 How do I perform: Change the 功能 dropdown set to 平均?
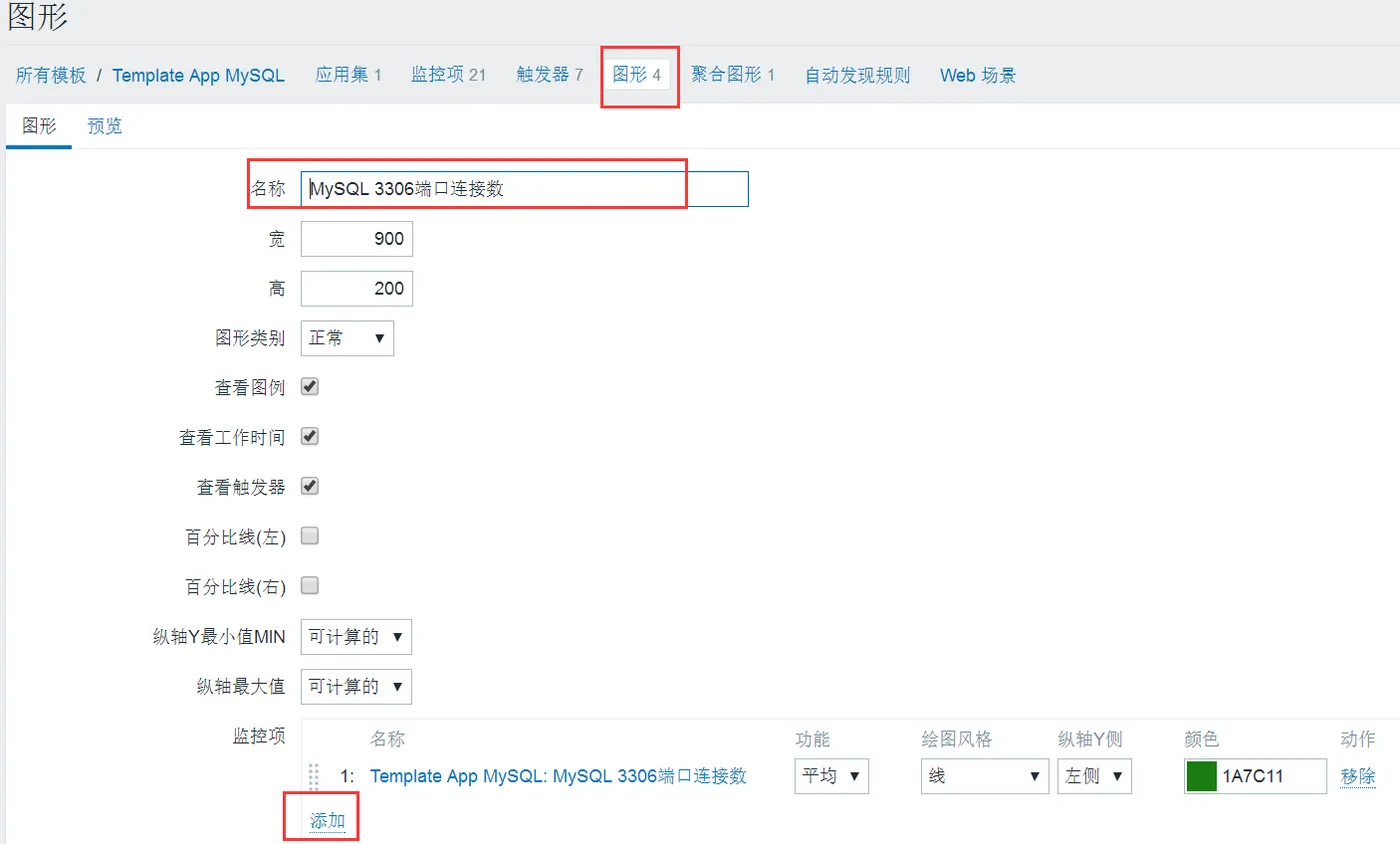click(x=832, y=776)
